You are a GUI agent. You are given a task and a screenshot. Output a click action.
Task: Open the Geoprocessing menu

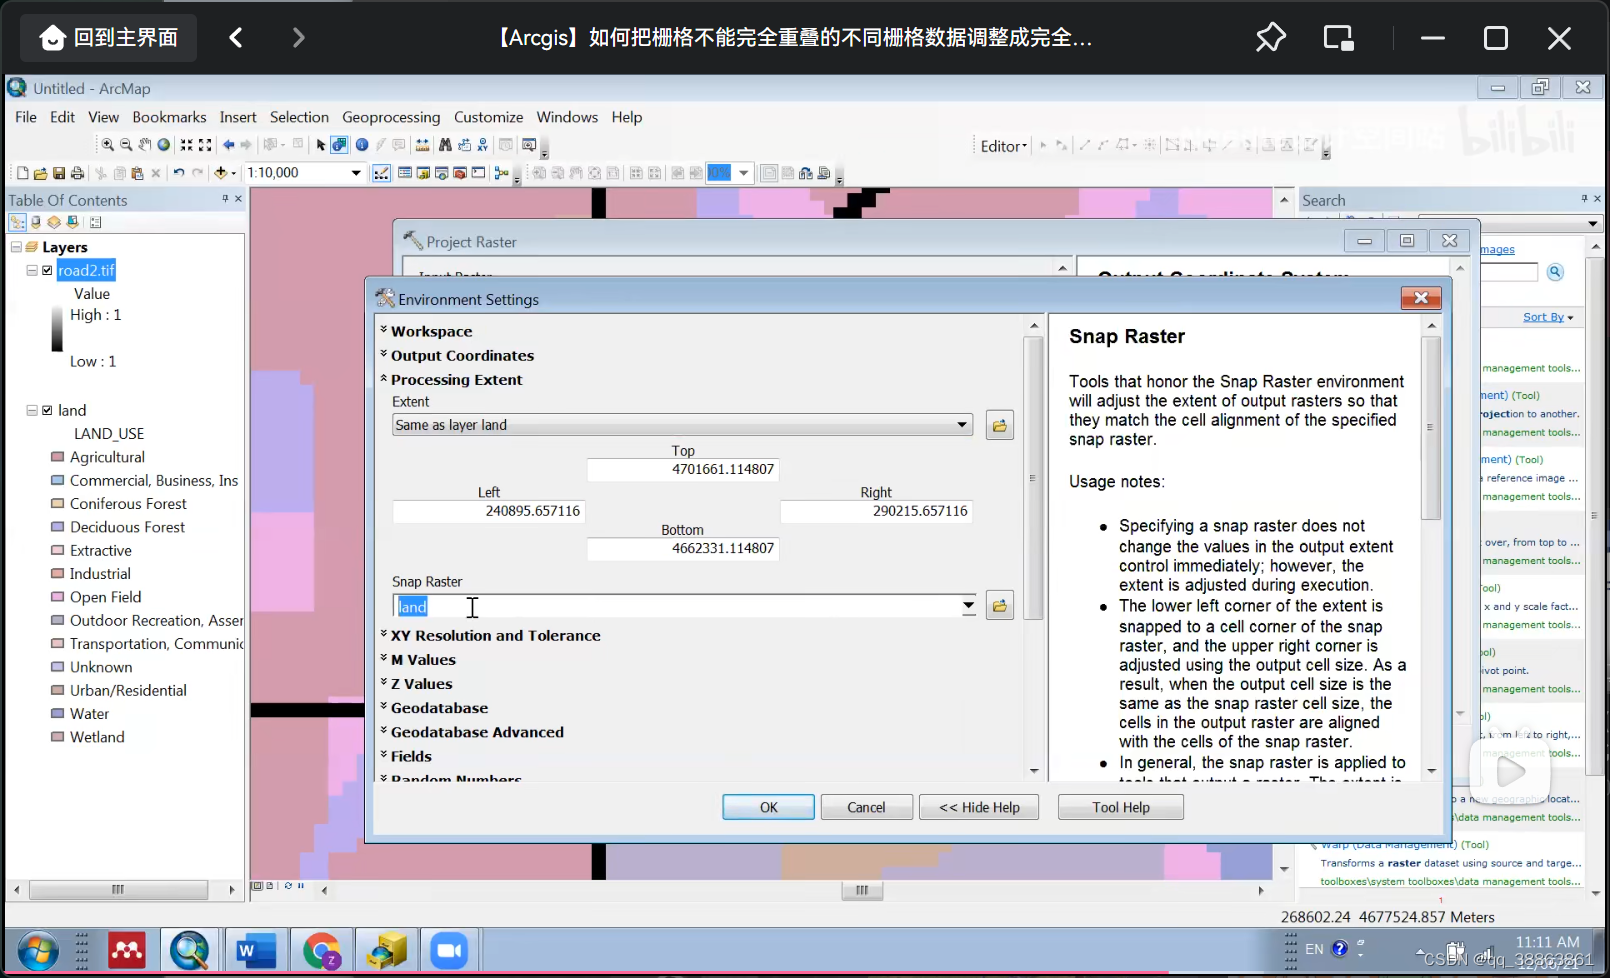391,117
